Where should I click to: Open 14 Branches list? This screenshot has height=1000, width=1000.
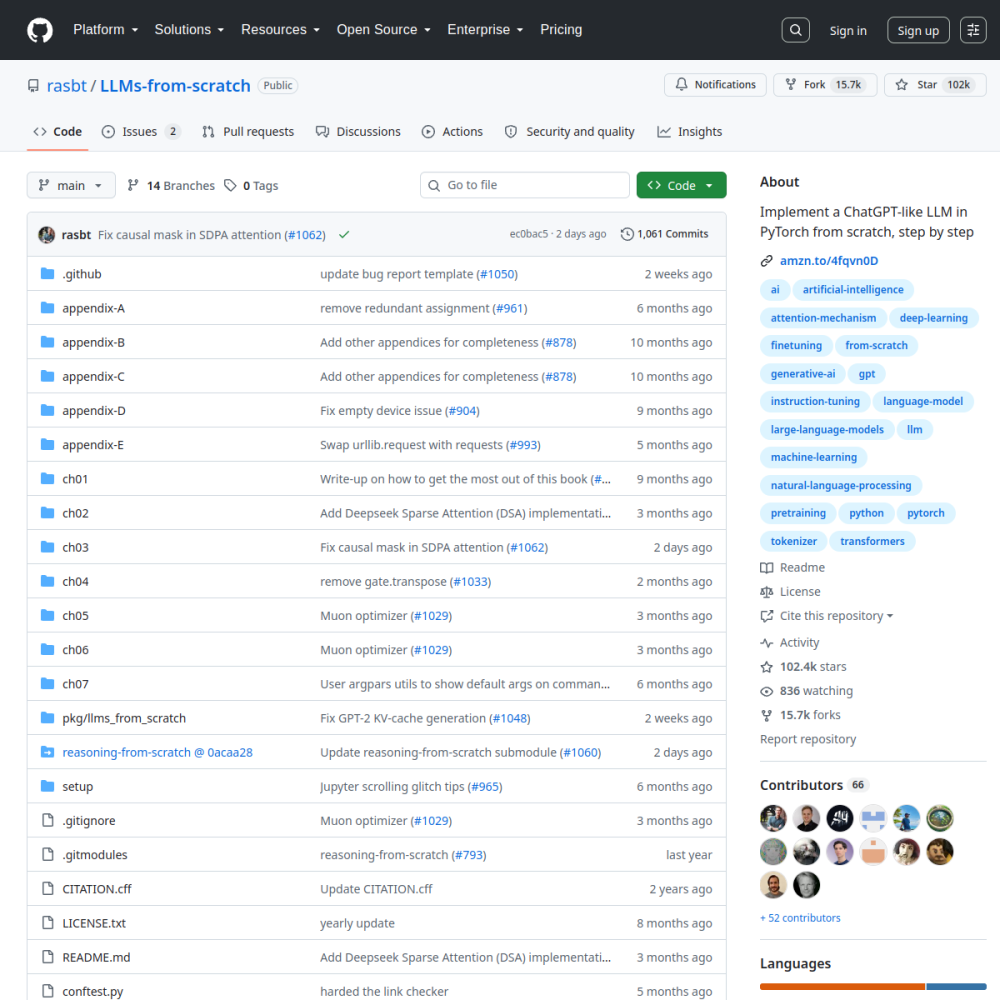pos(171,186)
